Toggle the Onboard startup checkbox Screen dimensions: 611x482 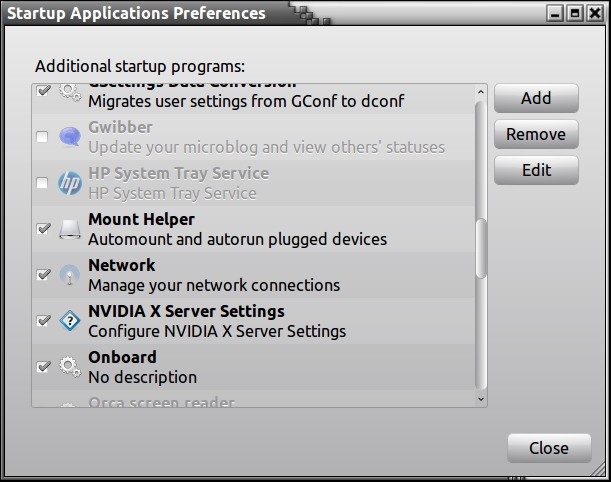click(42, 367)
